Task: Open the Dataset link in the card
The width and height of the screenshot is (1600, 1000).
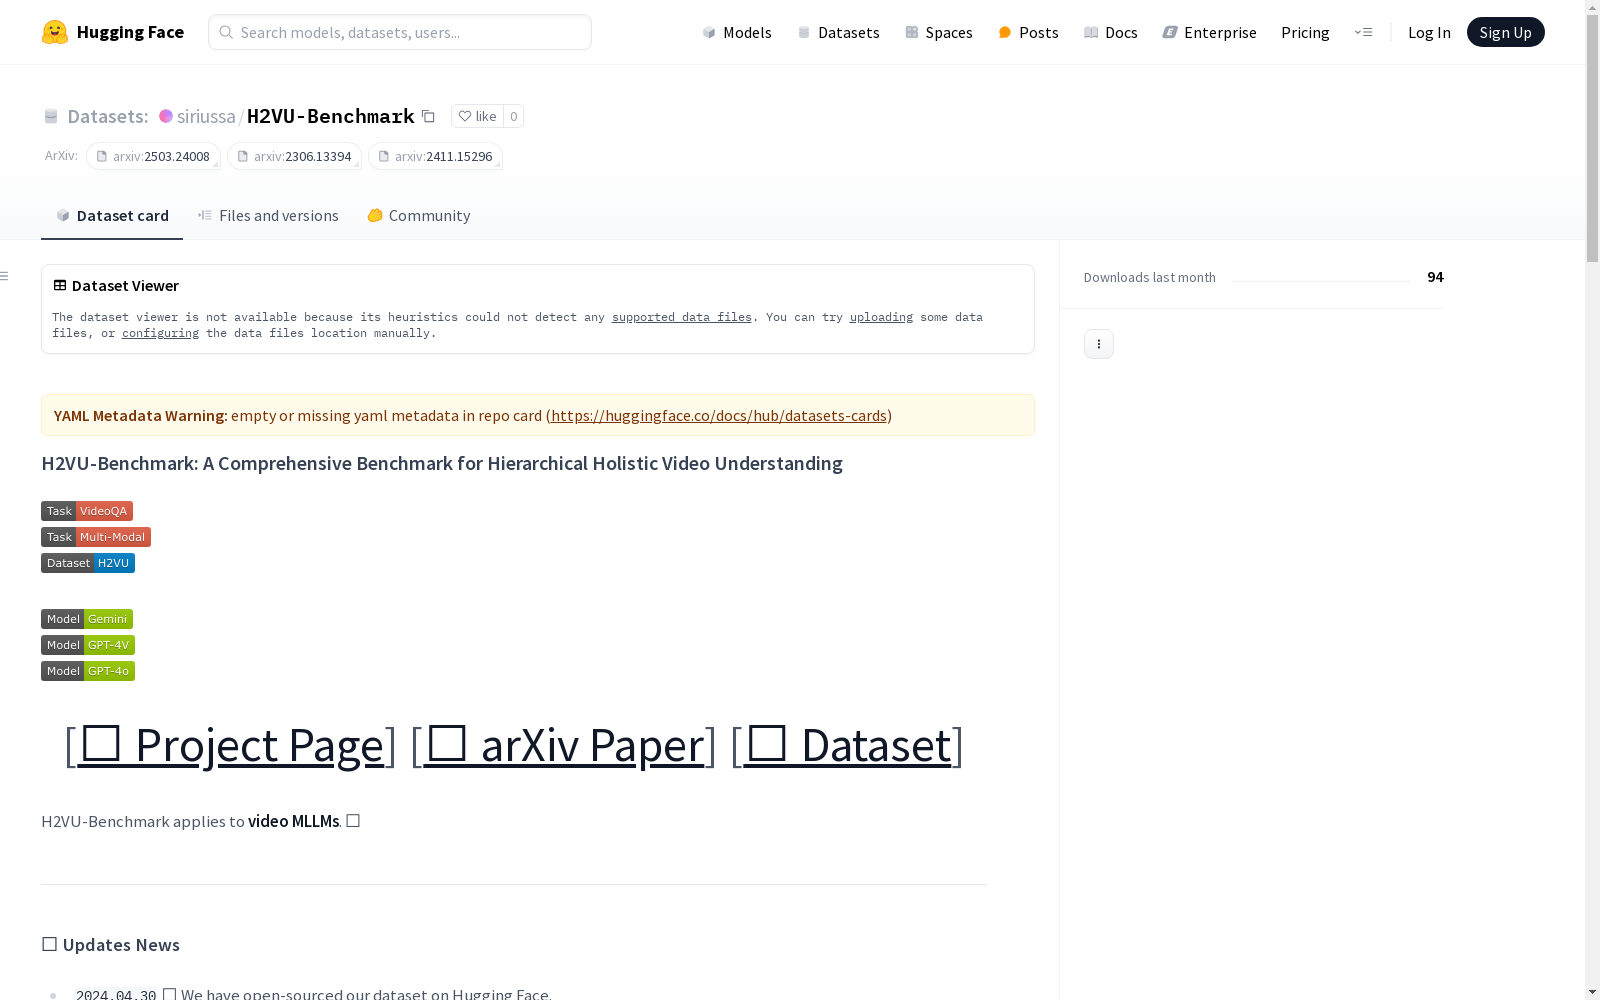Action: pos(847,745)
